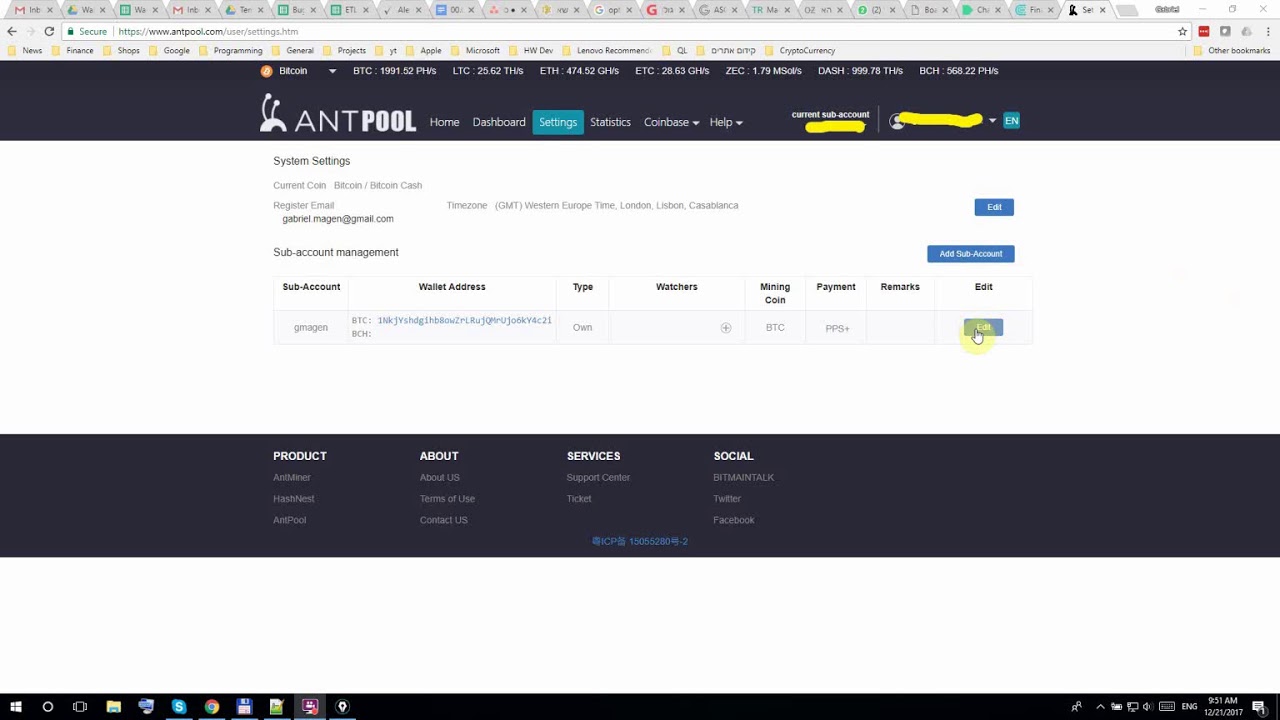The image size is (1280, 720).
Task: Open the Windows Start menu
Action: [16, 707]
